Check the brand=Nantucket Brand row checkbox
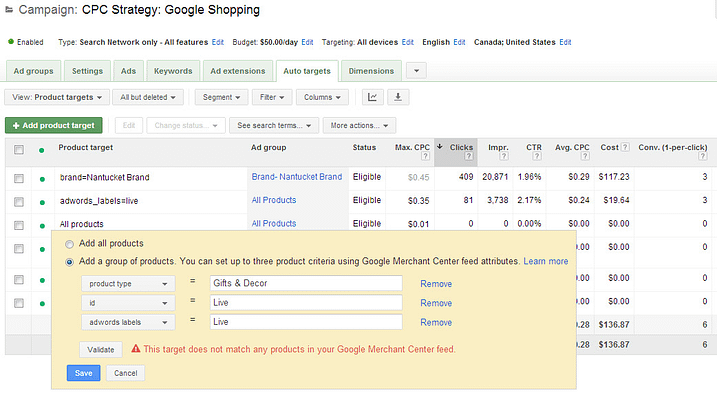This screenshot has width=717, height=393. coord(19,178)
